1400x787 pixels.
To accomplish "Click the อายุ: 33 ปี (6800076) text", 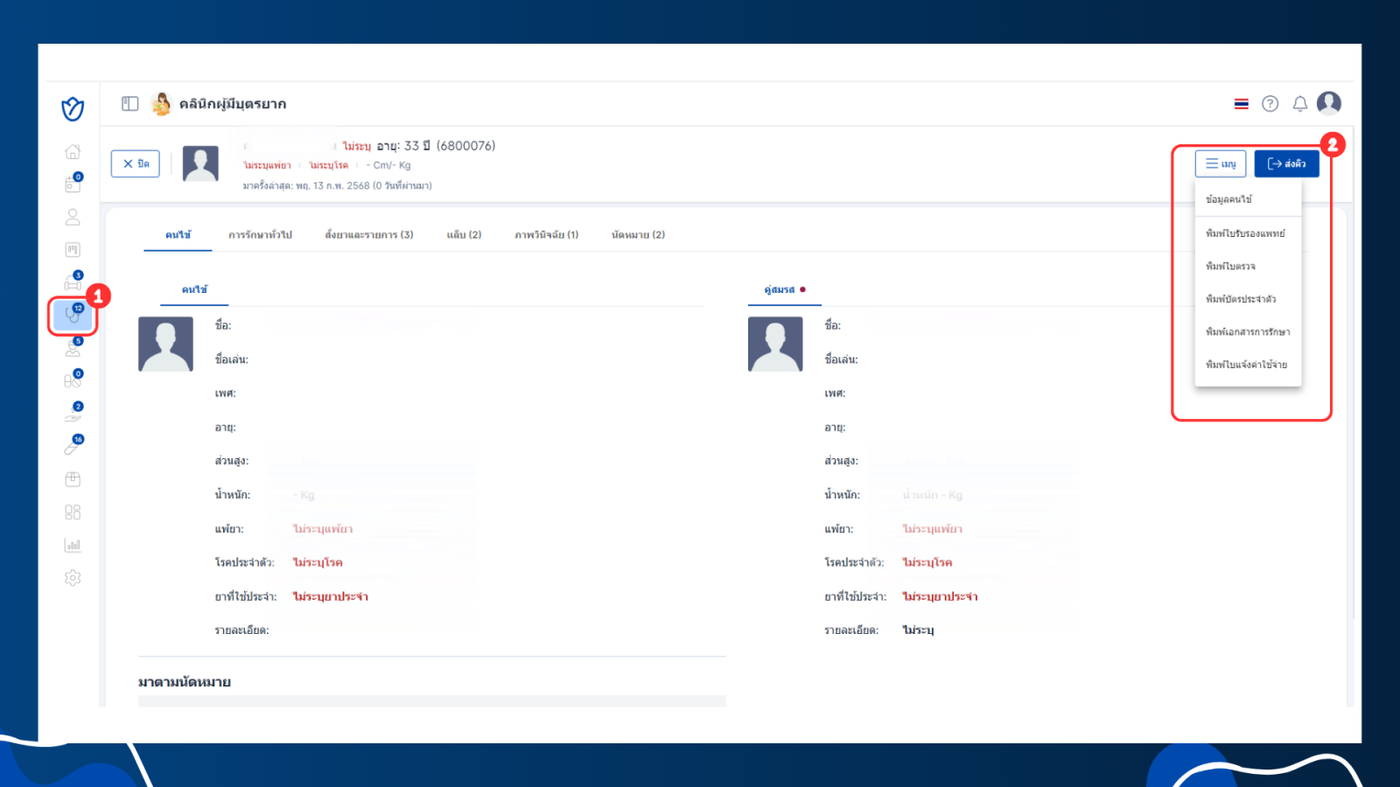I will point(436,146).
